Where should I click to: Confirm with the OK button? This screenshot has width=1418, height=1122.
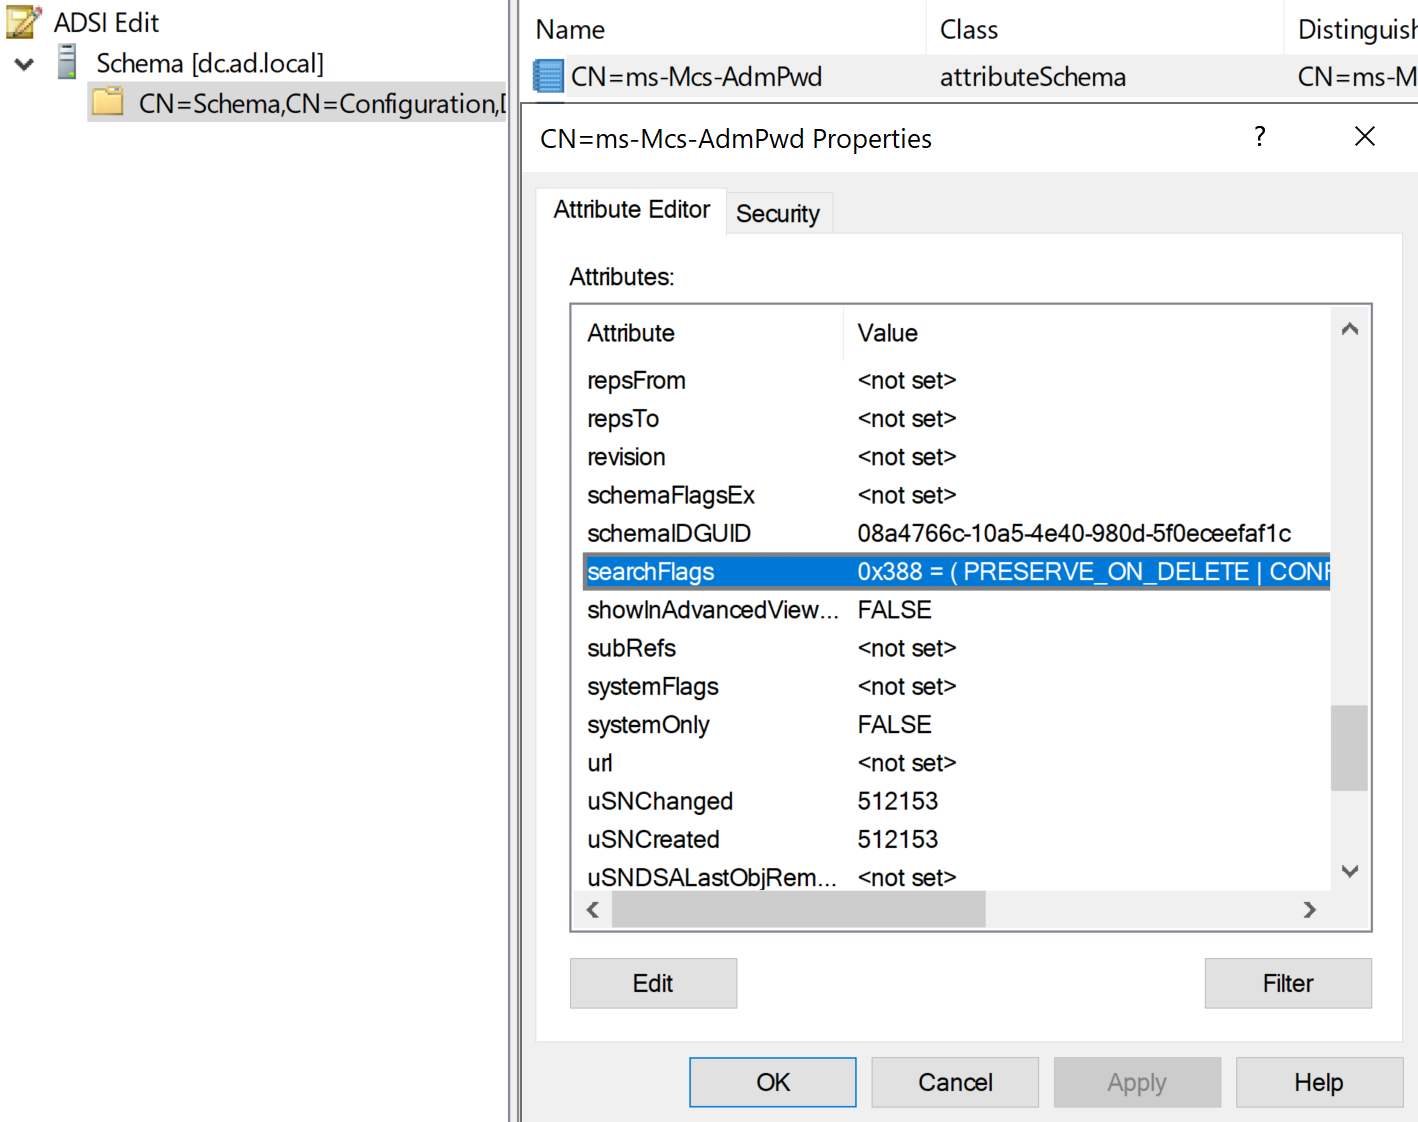[x=773, y=1082]
